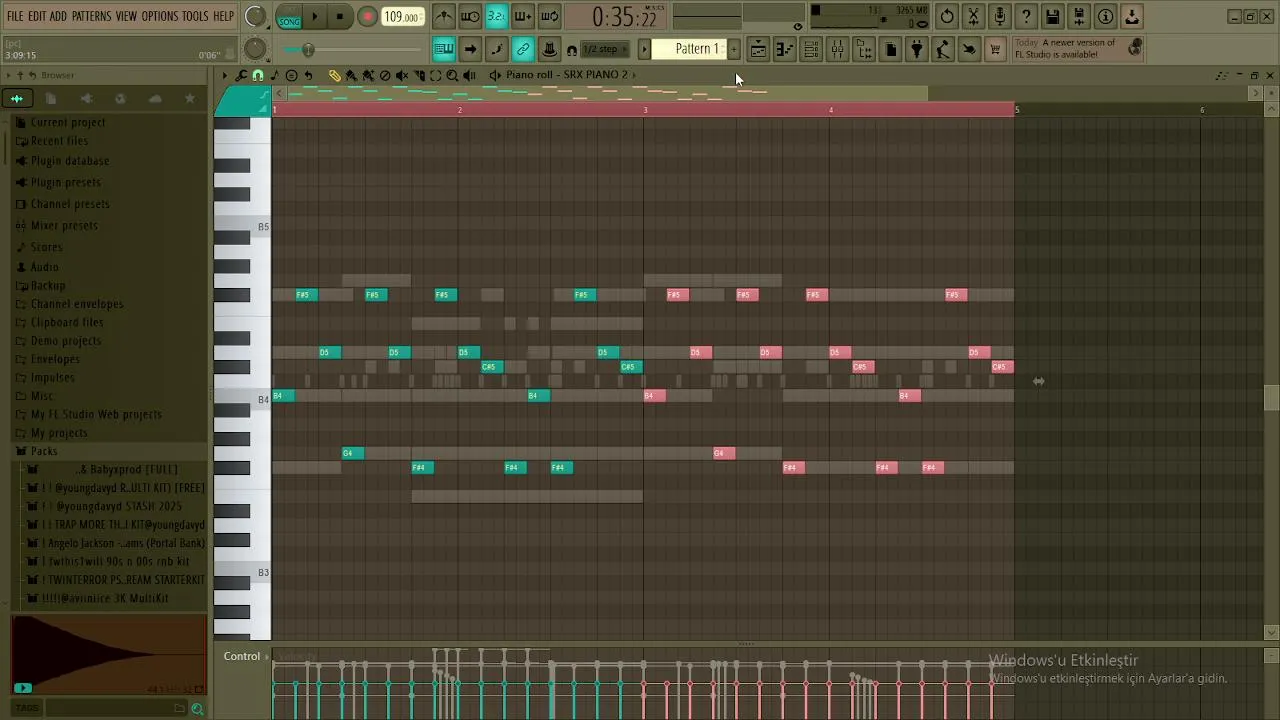Click the shopping cart icon
This screenshot has height=720, width=1280.
(993, 49)
